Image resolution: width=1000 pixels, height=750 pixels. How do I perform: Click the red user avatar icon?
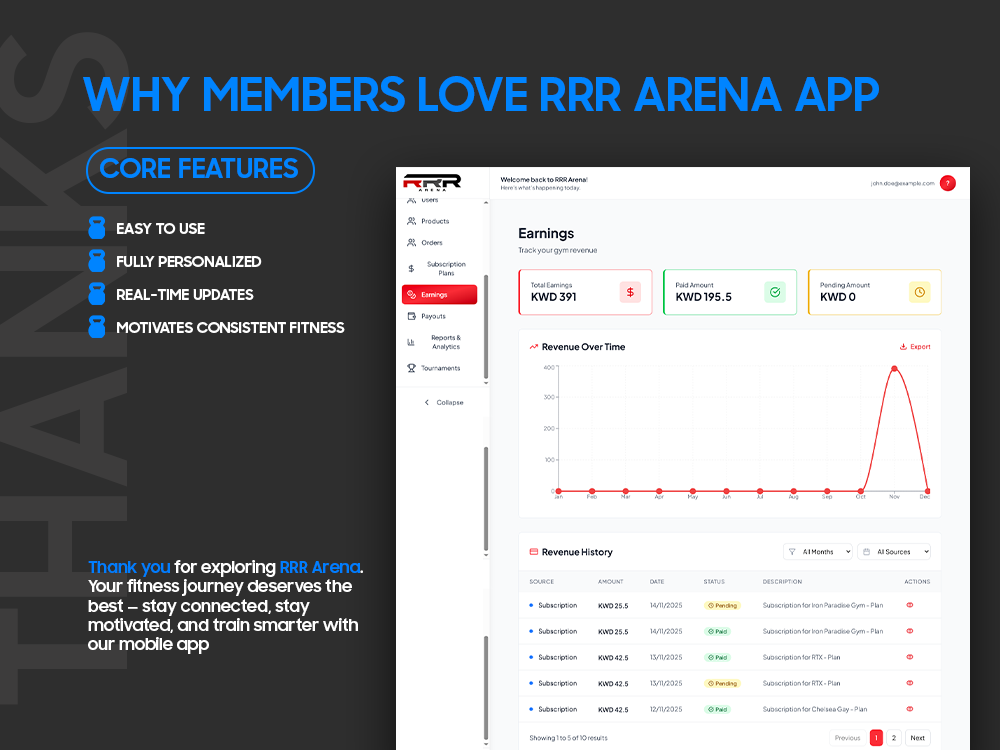tap(948, 184)
